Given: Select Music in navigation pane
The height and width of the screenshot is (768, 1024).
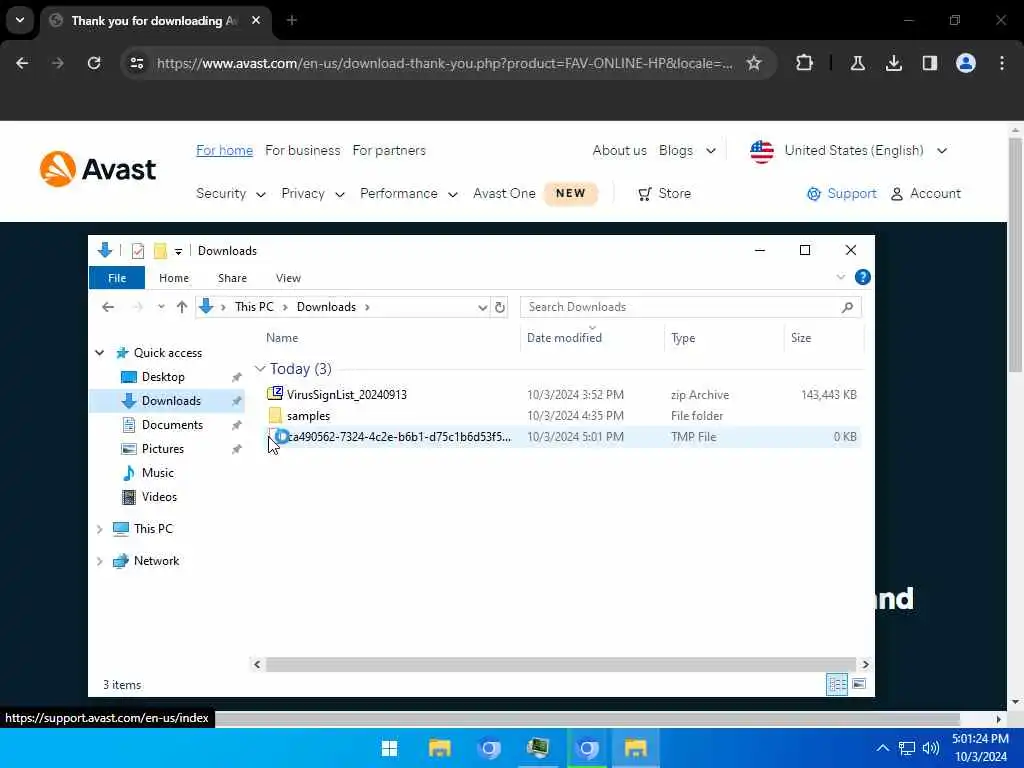Looking at the screenshot, I should pyautogui.click(x=157, y=473).
